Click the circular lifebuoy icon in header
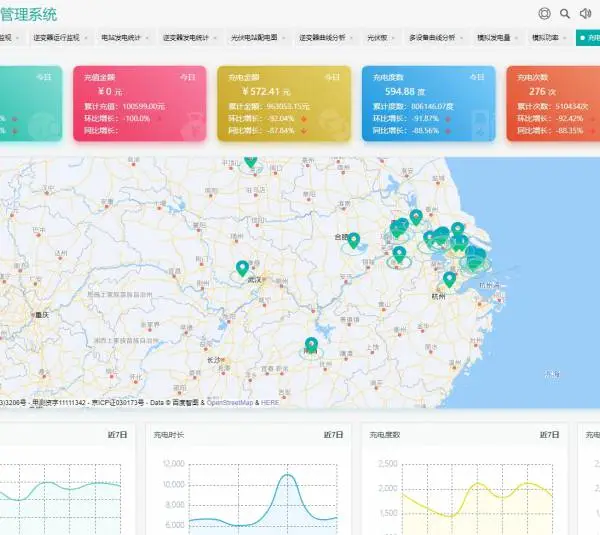600x535 pixels. click(x=545, y=14)
